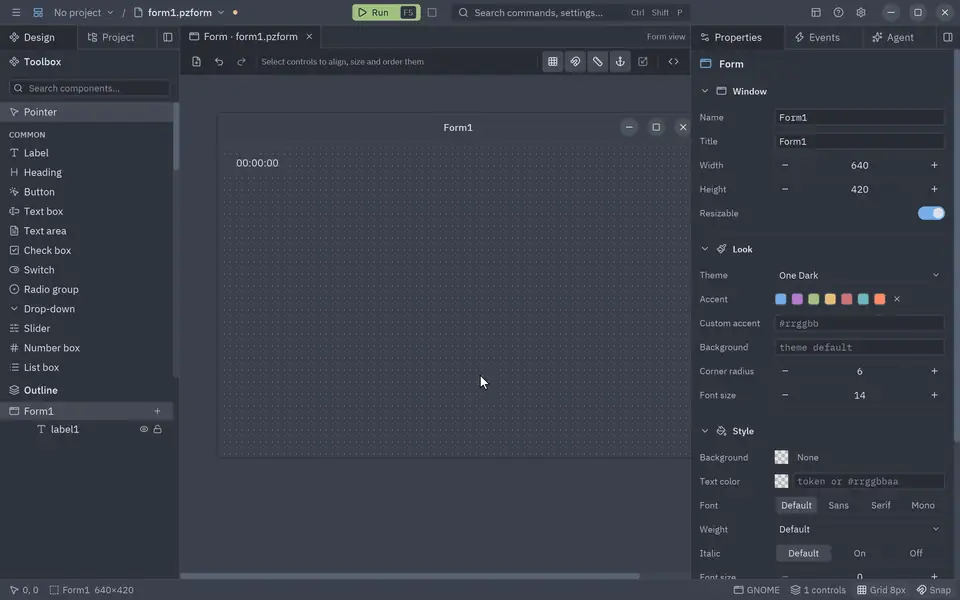This screenshot has width=960, height=600.
Task: Select the Form · form1.pzform document tab
Action: [x=250, y=37]
